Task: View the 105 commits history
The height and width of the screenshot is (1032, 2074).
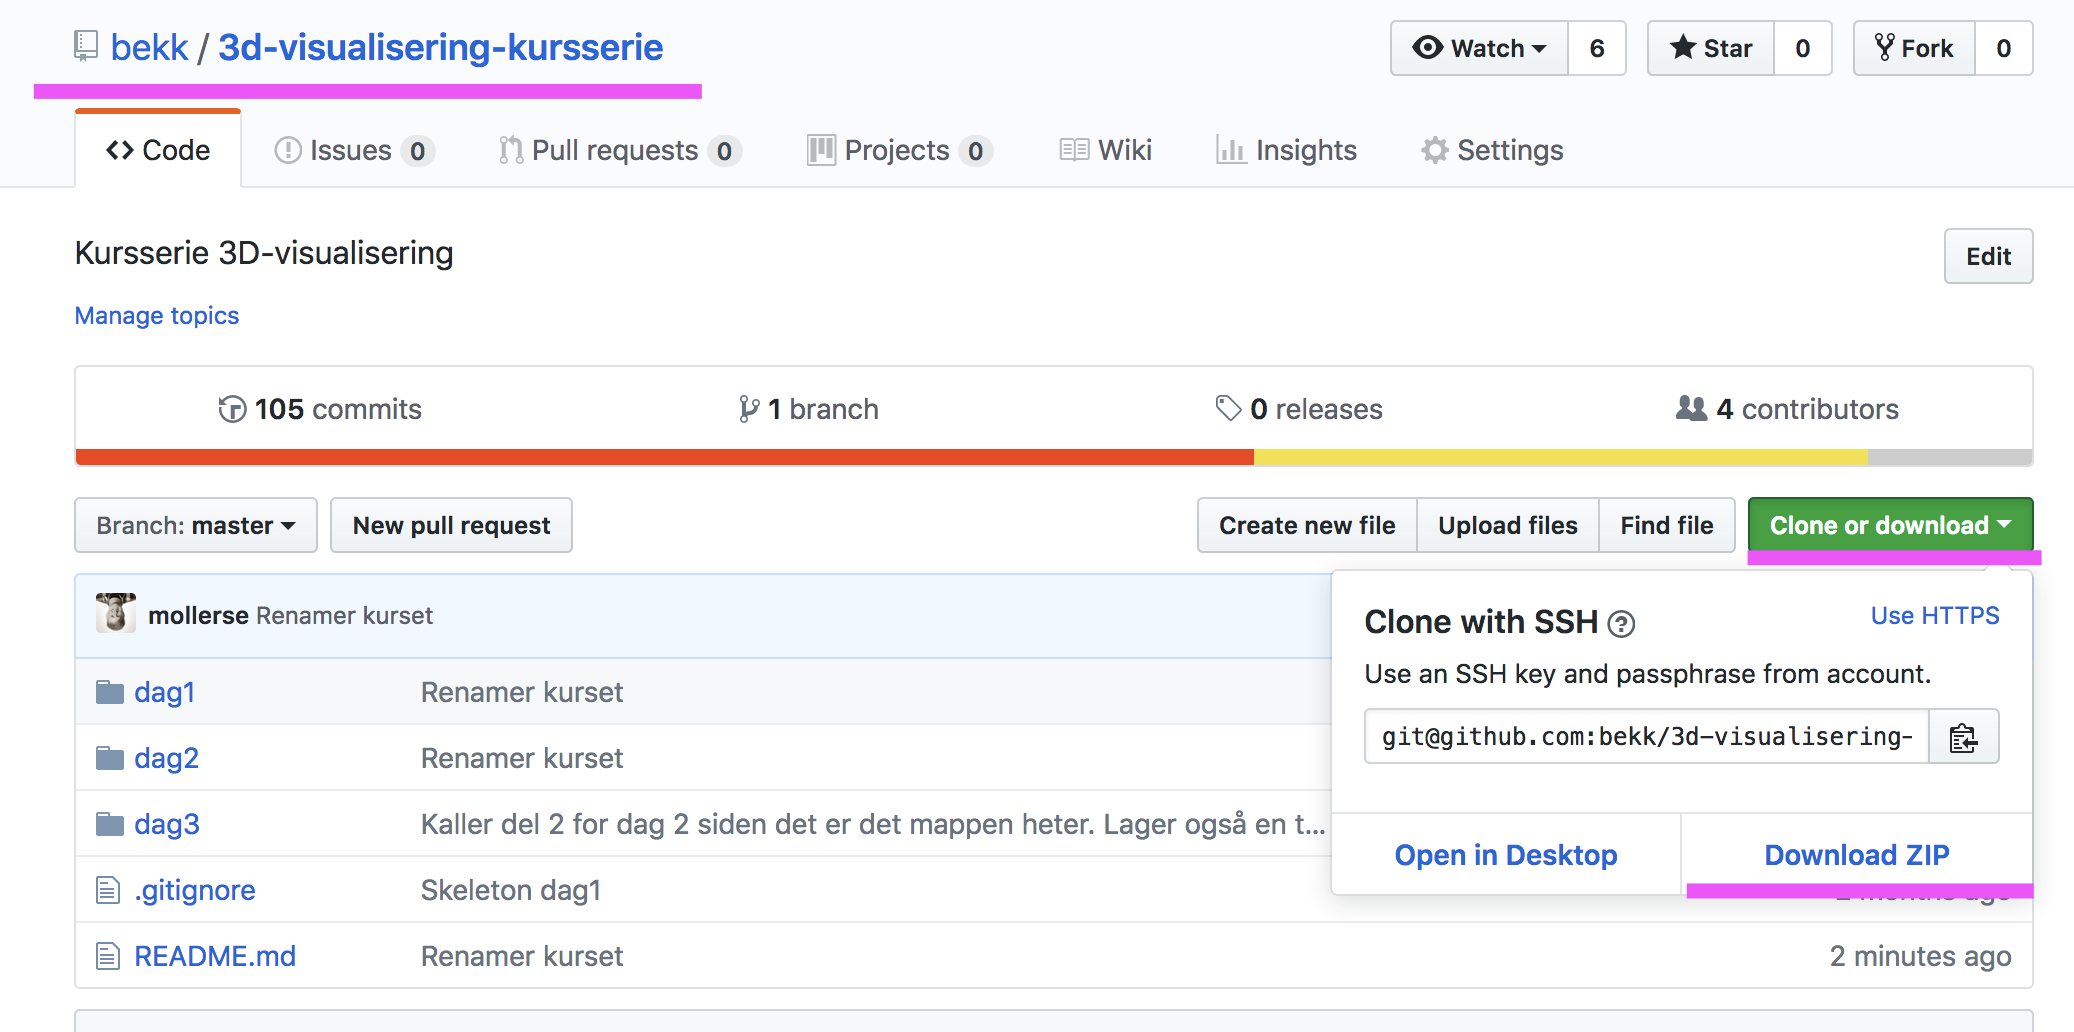Action: tap(320, 409)
